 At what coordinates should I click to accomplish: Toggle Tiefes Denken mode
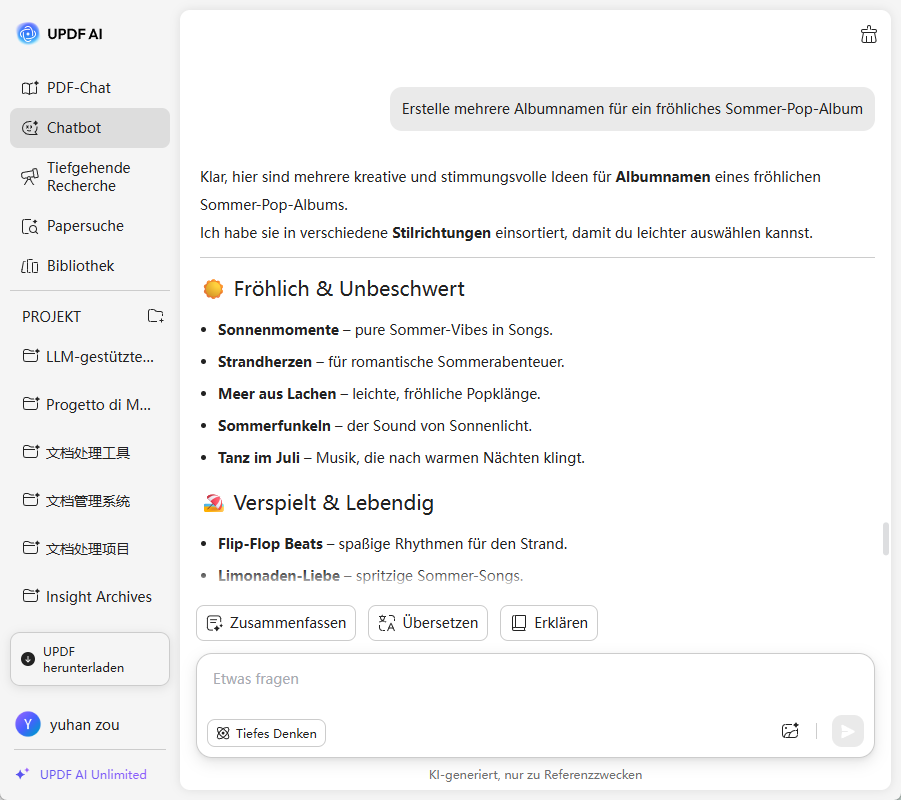[266, 733]
